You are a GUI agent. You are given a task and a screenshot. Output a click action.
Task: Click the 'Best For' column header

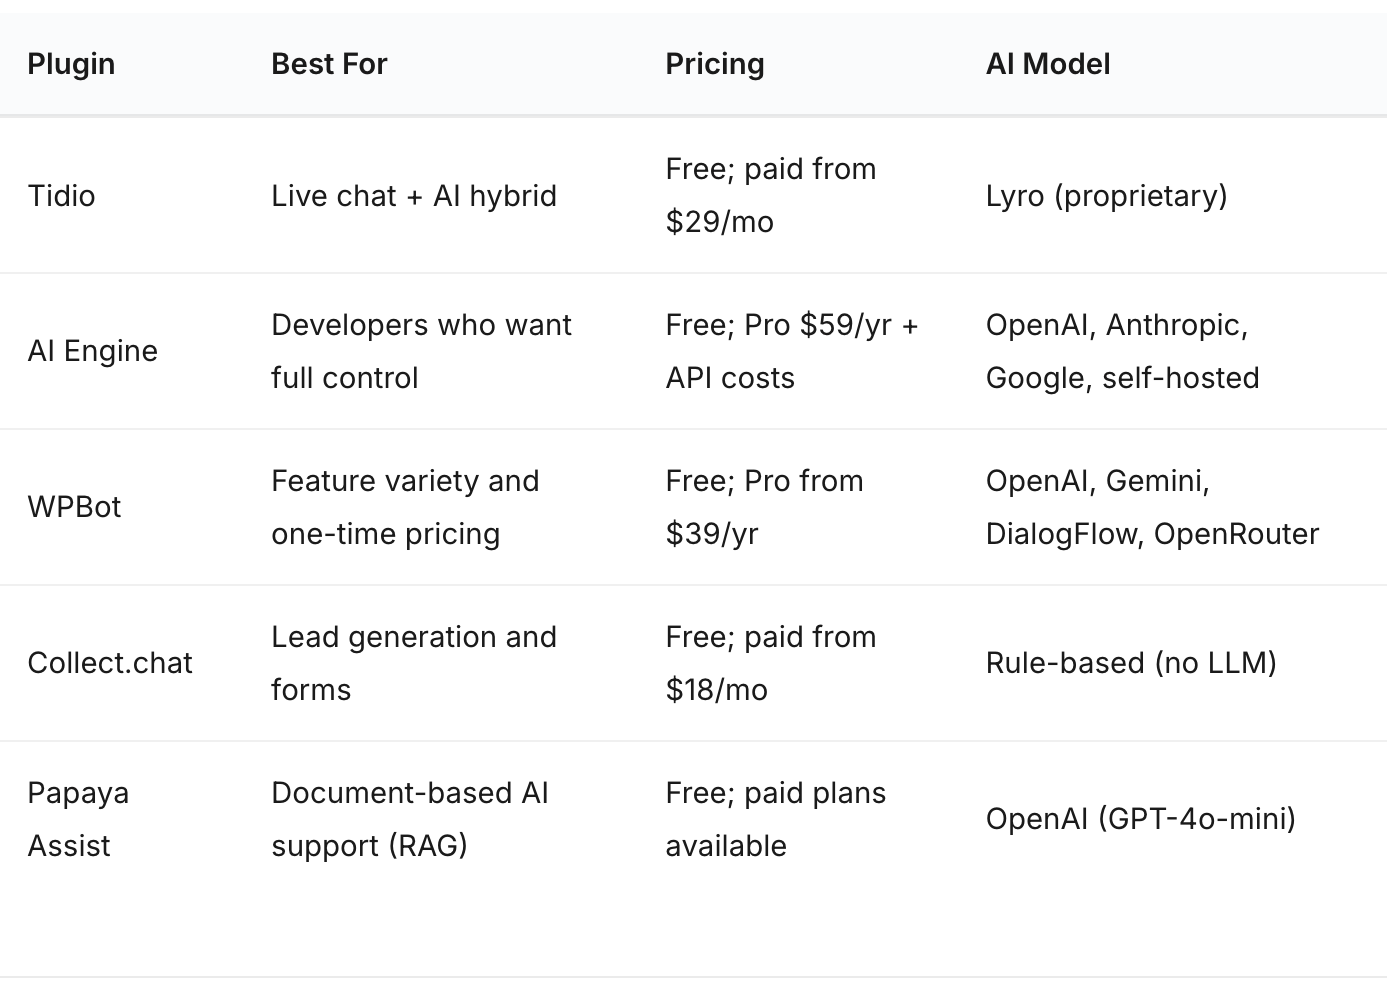click(x=329, y=64)
